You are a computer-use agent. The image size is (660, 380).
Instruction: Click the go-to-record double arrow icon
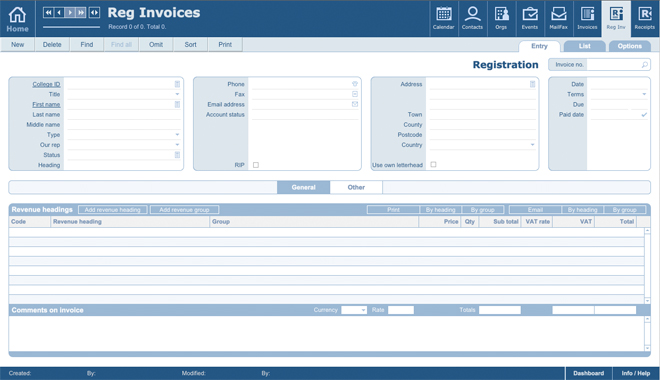pos(95,13)
